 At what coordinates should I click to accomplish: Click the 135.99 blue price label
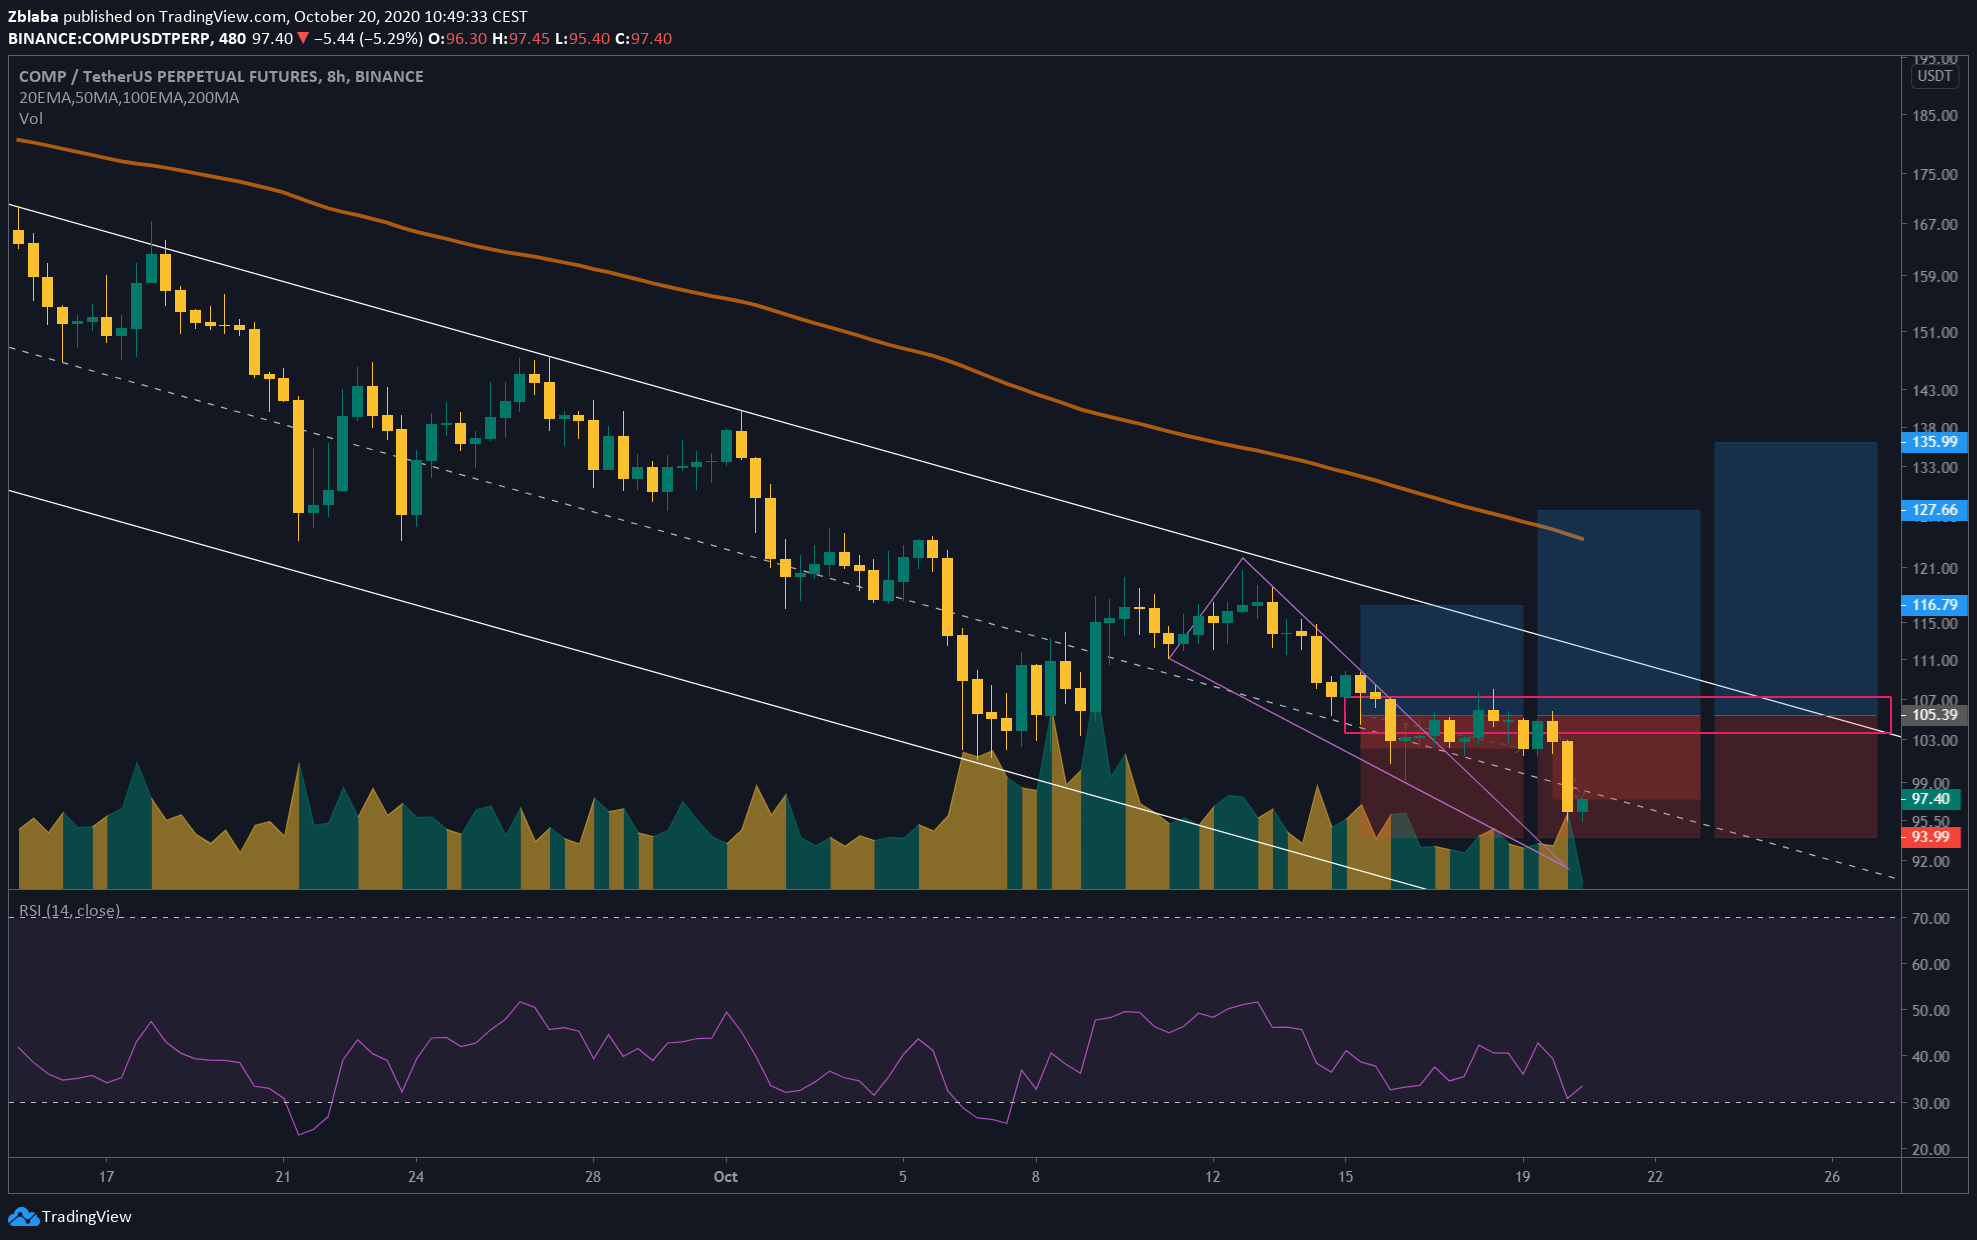coord(1933,441)
